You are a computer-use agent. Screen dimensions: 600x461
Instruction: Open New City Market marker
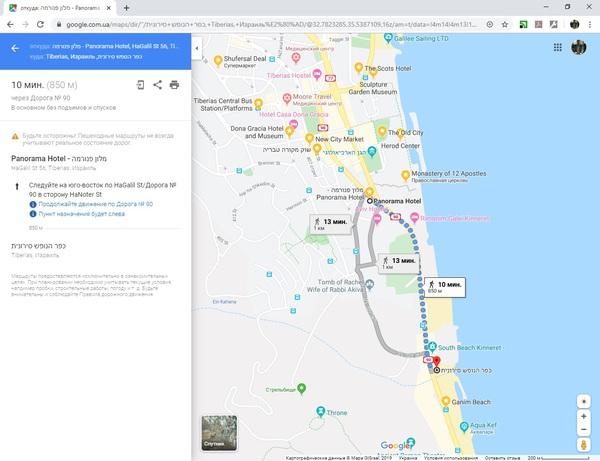pos(310,138)
